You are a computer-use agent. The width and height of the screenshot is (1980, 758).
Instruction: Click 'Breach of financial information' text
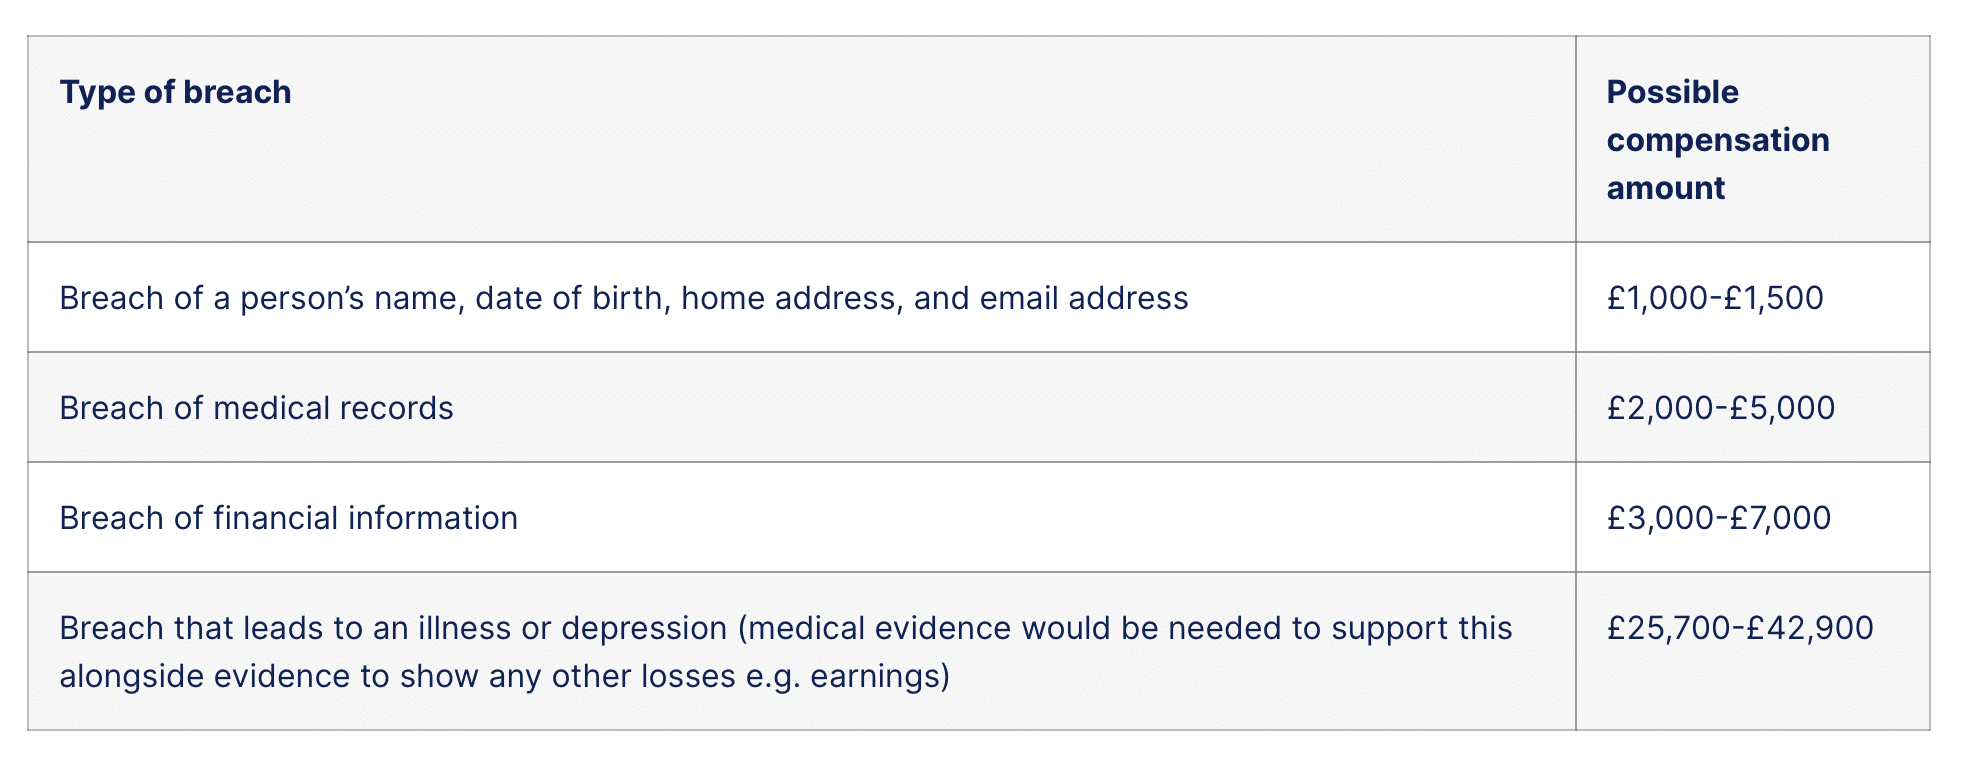[x=289, y=518]
